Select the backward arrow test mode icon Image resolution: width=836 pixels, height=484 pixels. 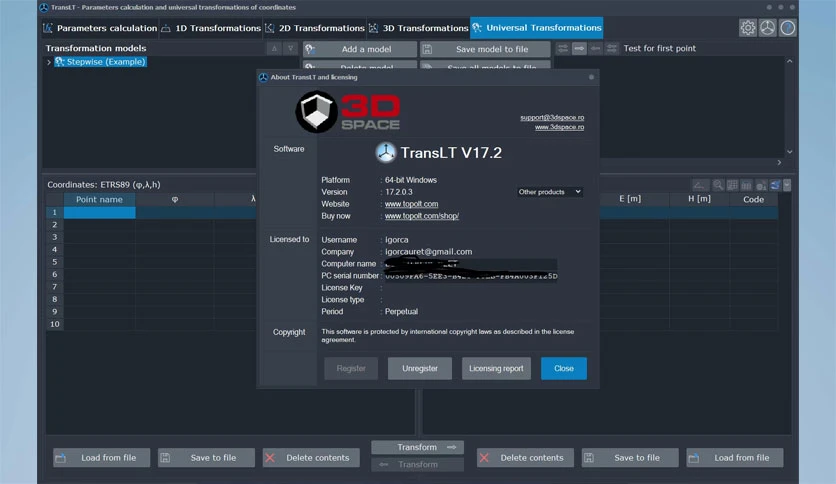(x=596, y=49)
